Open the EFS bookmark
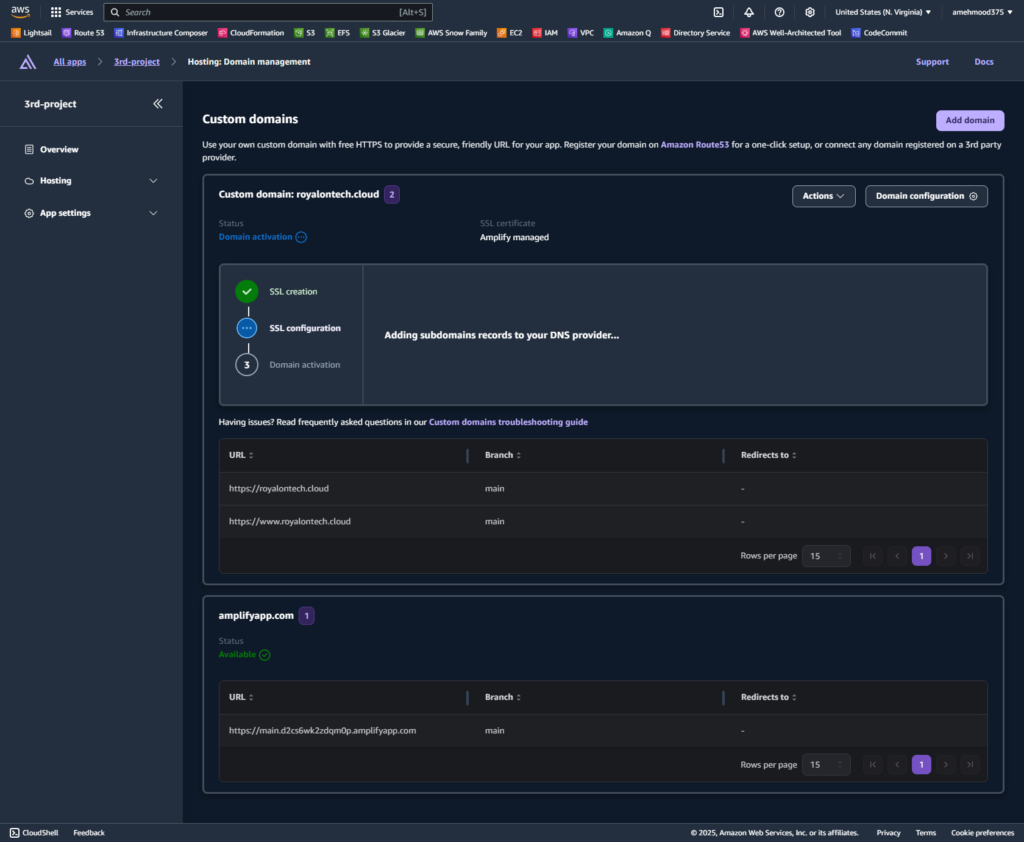This screenshot has height=842, width=1024. click(x=338, y=33)
